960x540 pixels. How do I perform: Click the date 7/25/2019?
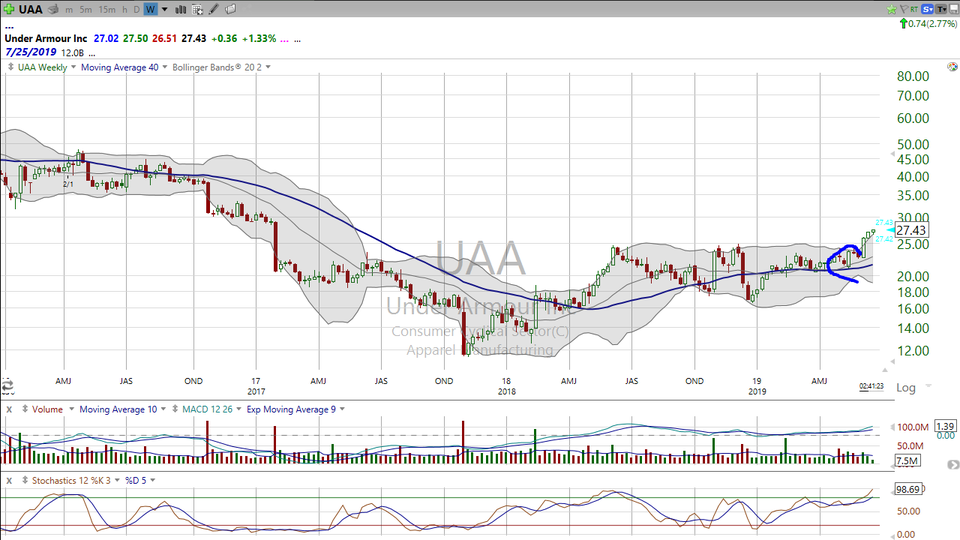click(x=31, y=53)
